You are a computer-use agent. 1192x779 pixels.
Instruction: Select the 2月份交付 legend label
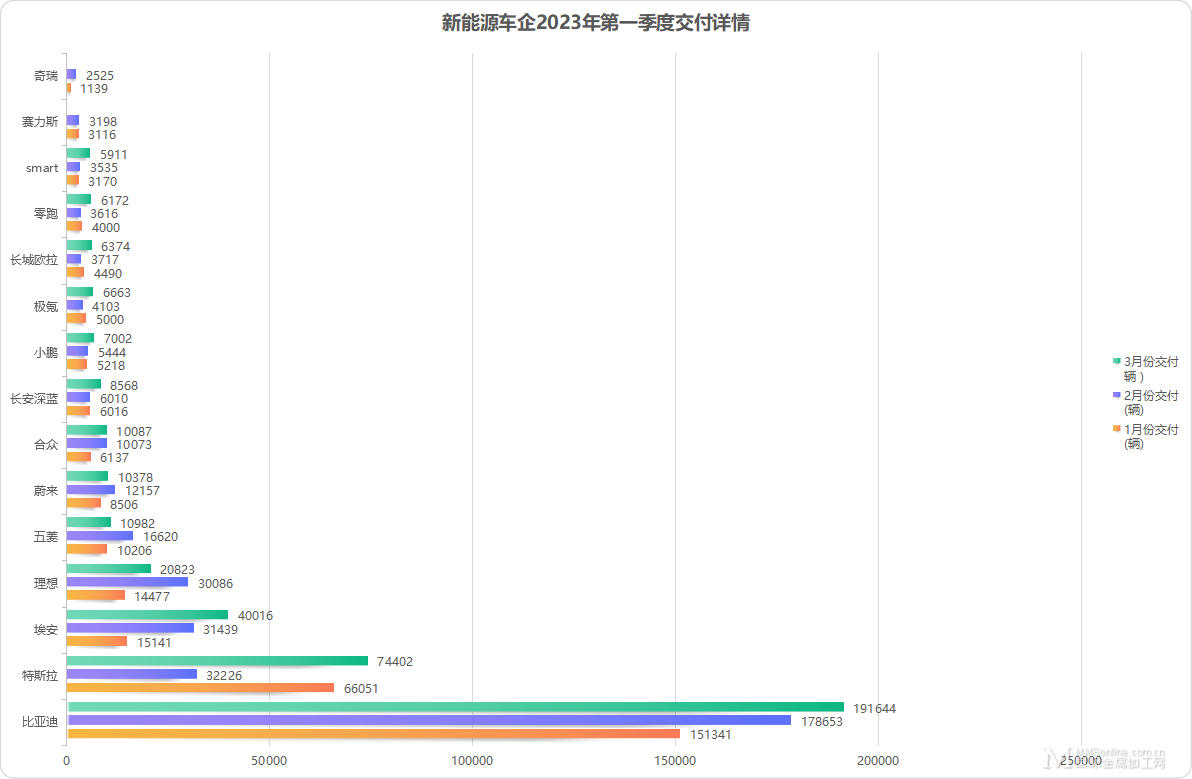[x=1151, y=402]
